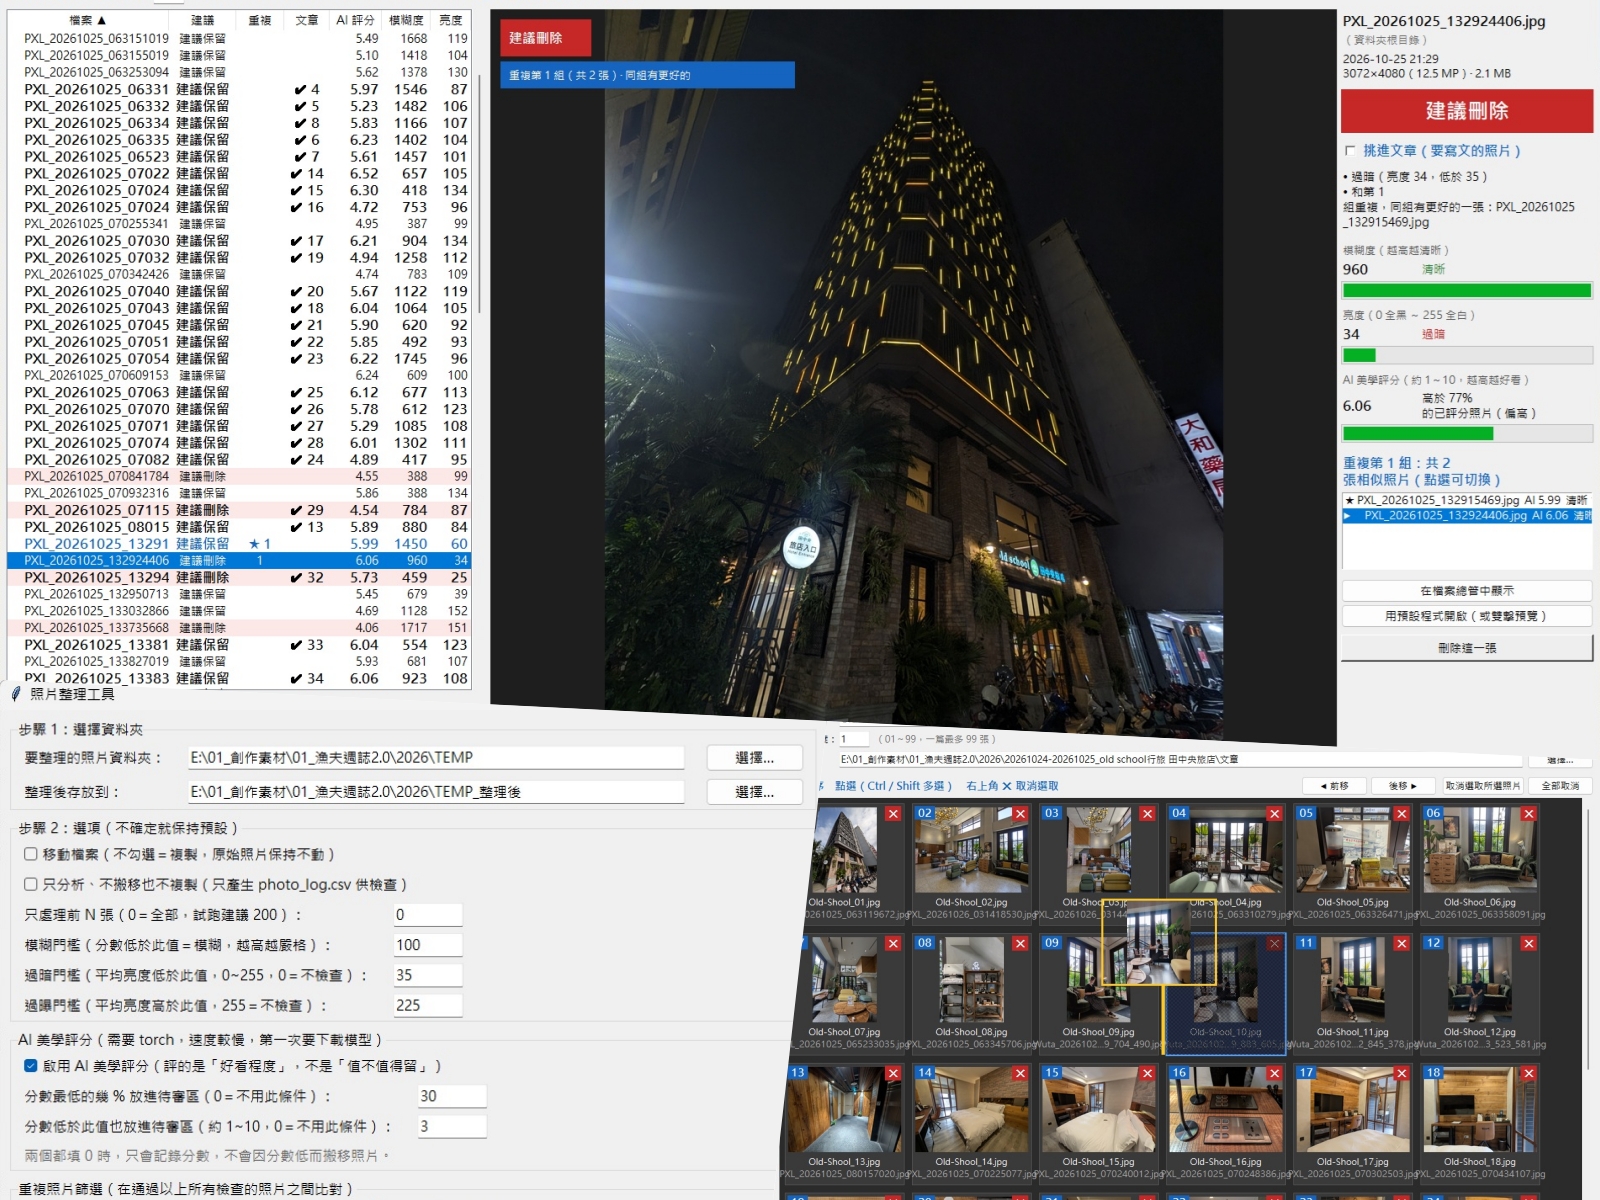Remove photo 08 with its red X
The width and height of the screenshot is (1600, 1200).
(1020, 943)
